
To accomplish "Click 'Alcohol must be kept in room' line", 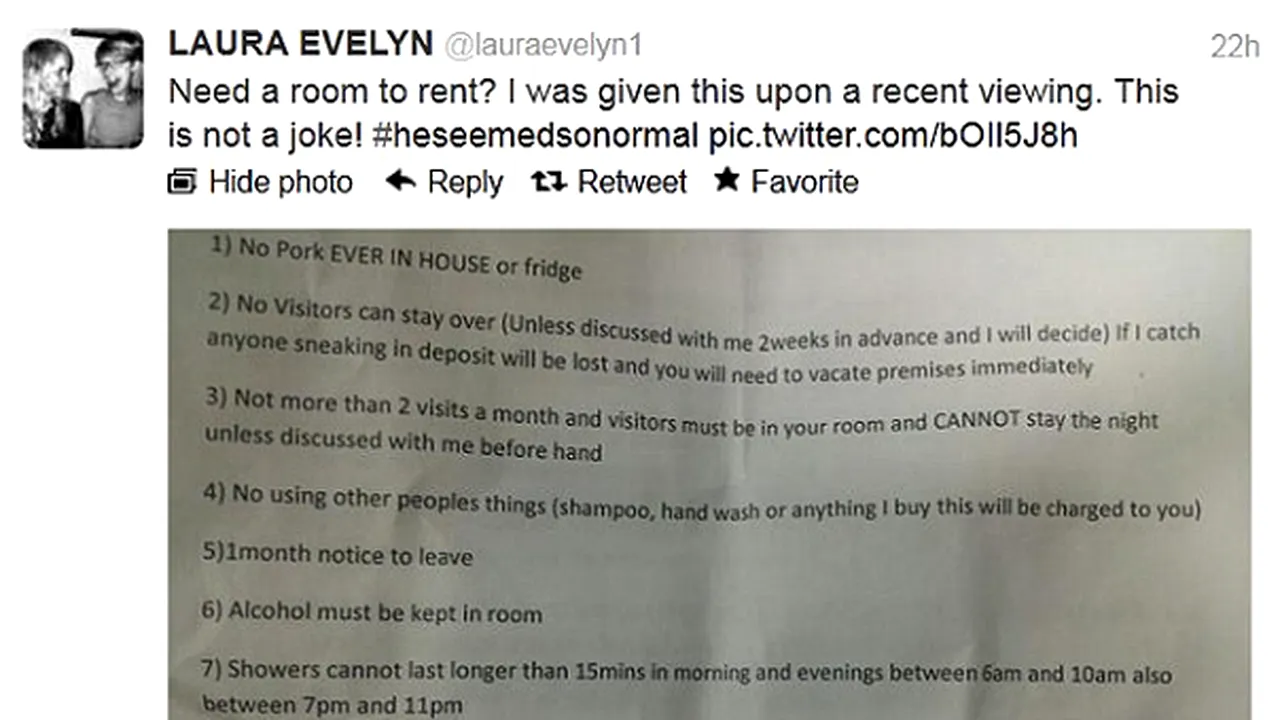I will coord(371,611).
